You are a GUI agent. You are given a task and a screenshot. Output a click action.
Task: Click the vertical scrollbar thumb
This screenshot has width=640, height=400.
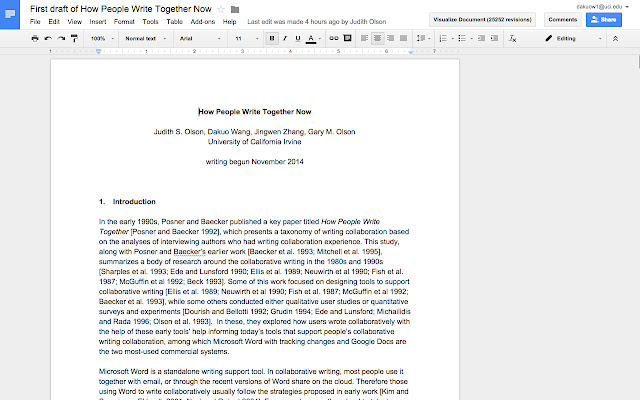pos(638,62)
